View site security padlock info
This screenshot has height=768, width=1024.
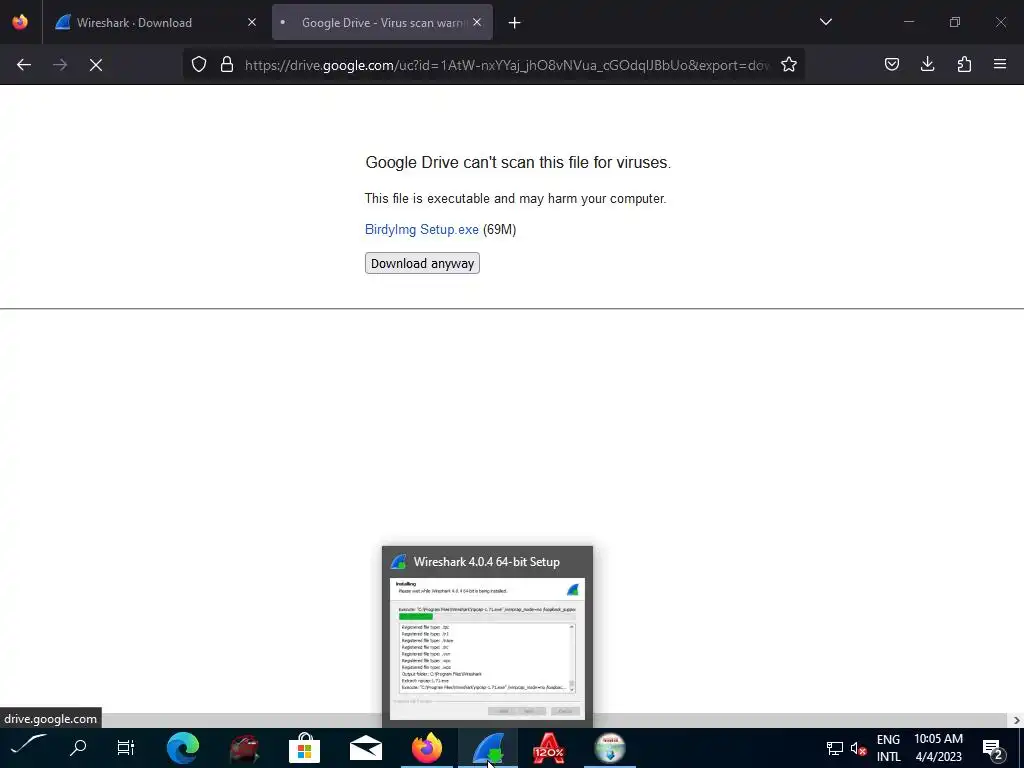point(227,64)
